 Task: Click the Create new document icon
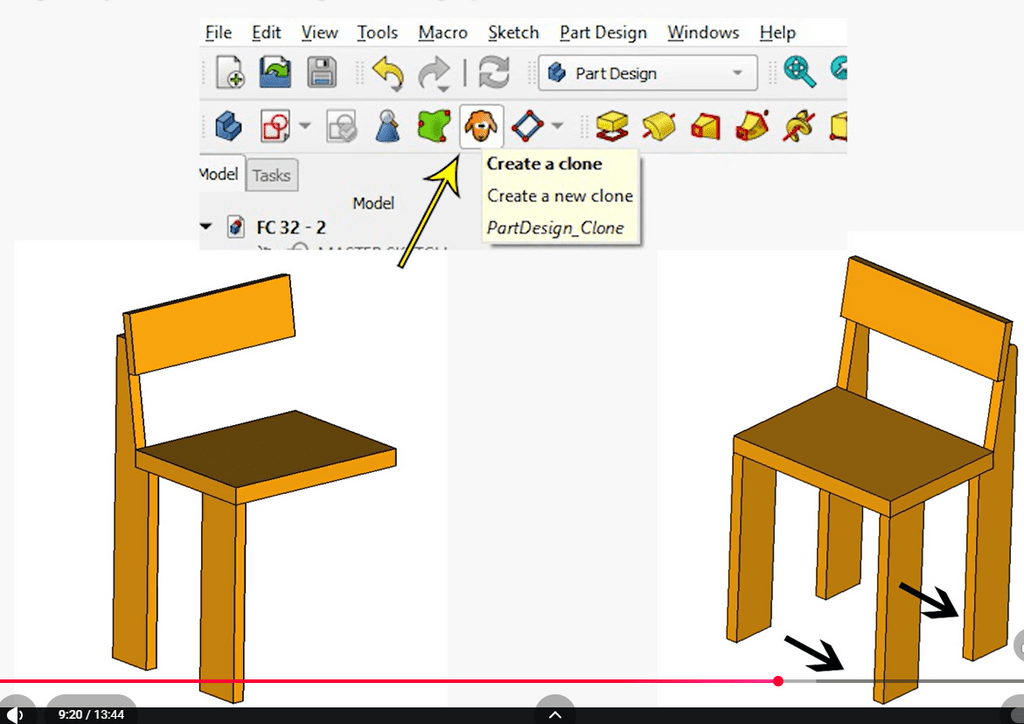pyautogui.click(x=229, y=73)
